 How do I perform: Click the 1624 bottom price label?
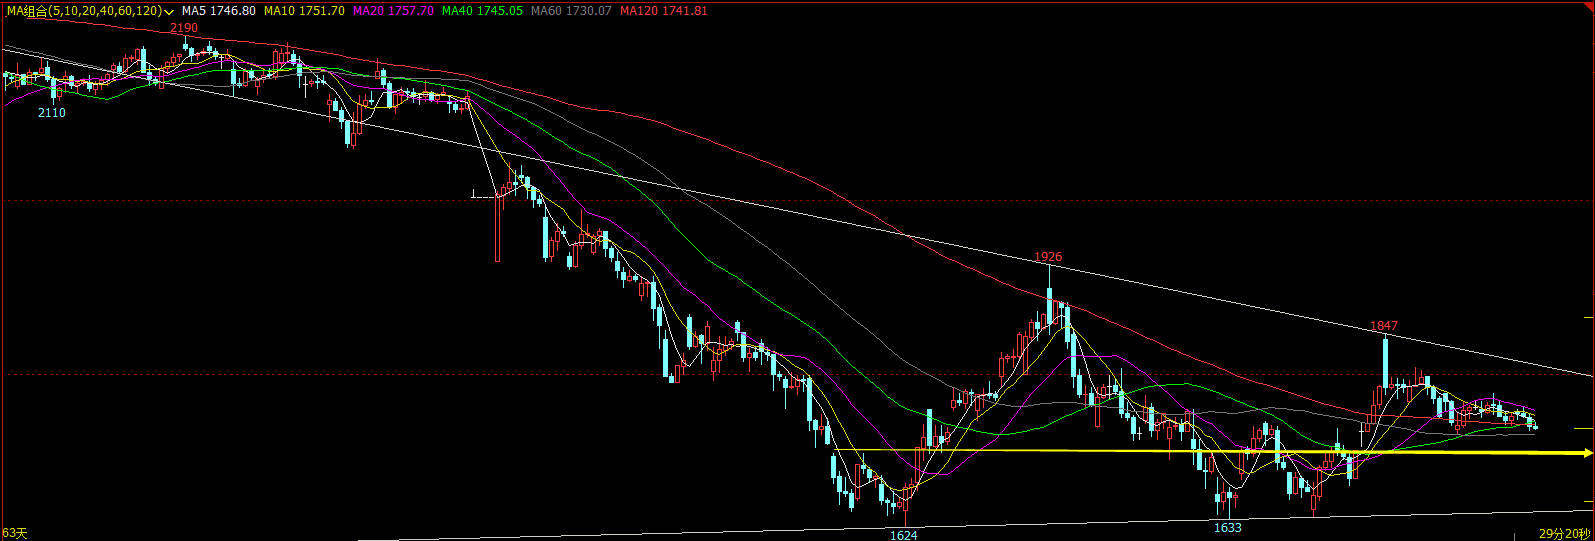904,535
